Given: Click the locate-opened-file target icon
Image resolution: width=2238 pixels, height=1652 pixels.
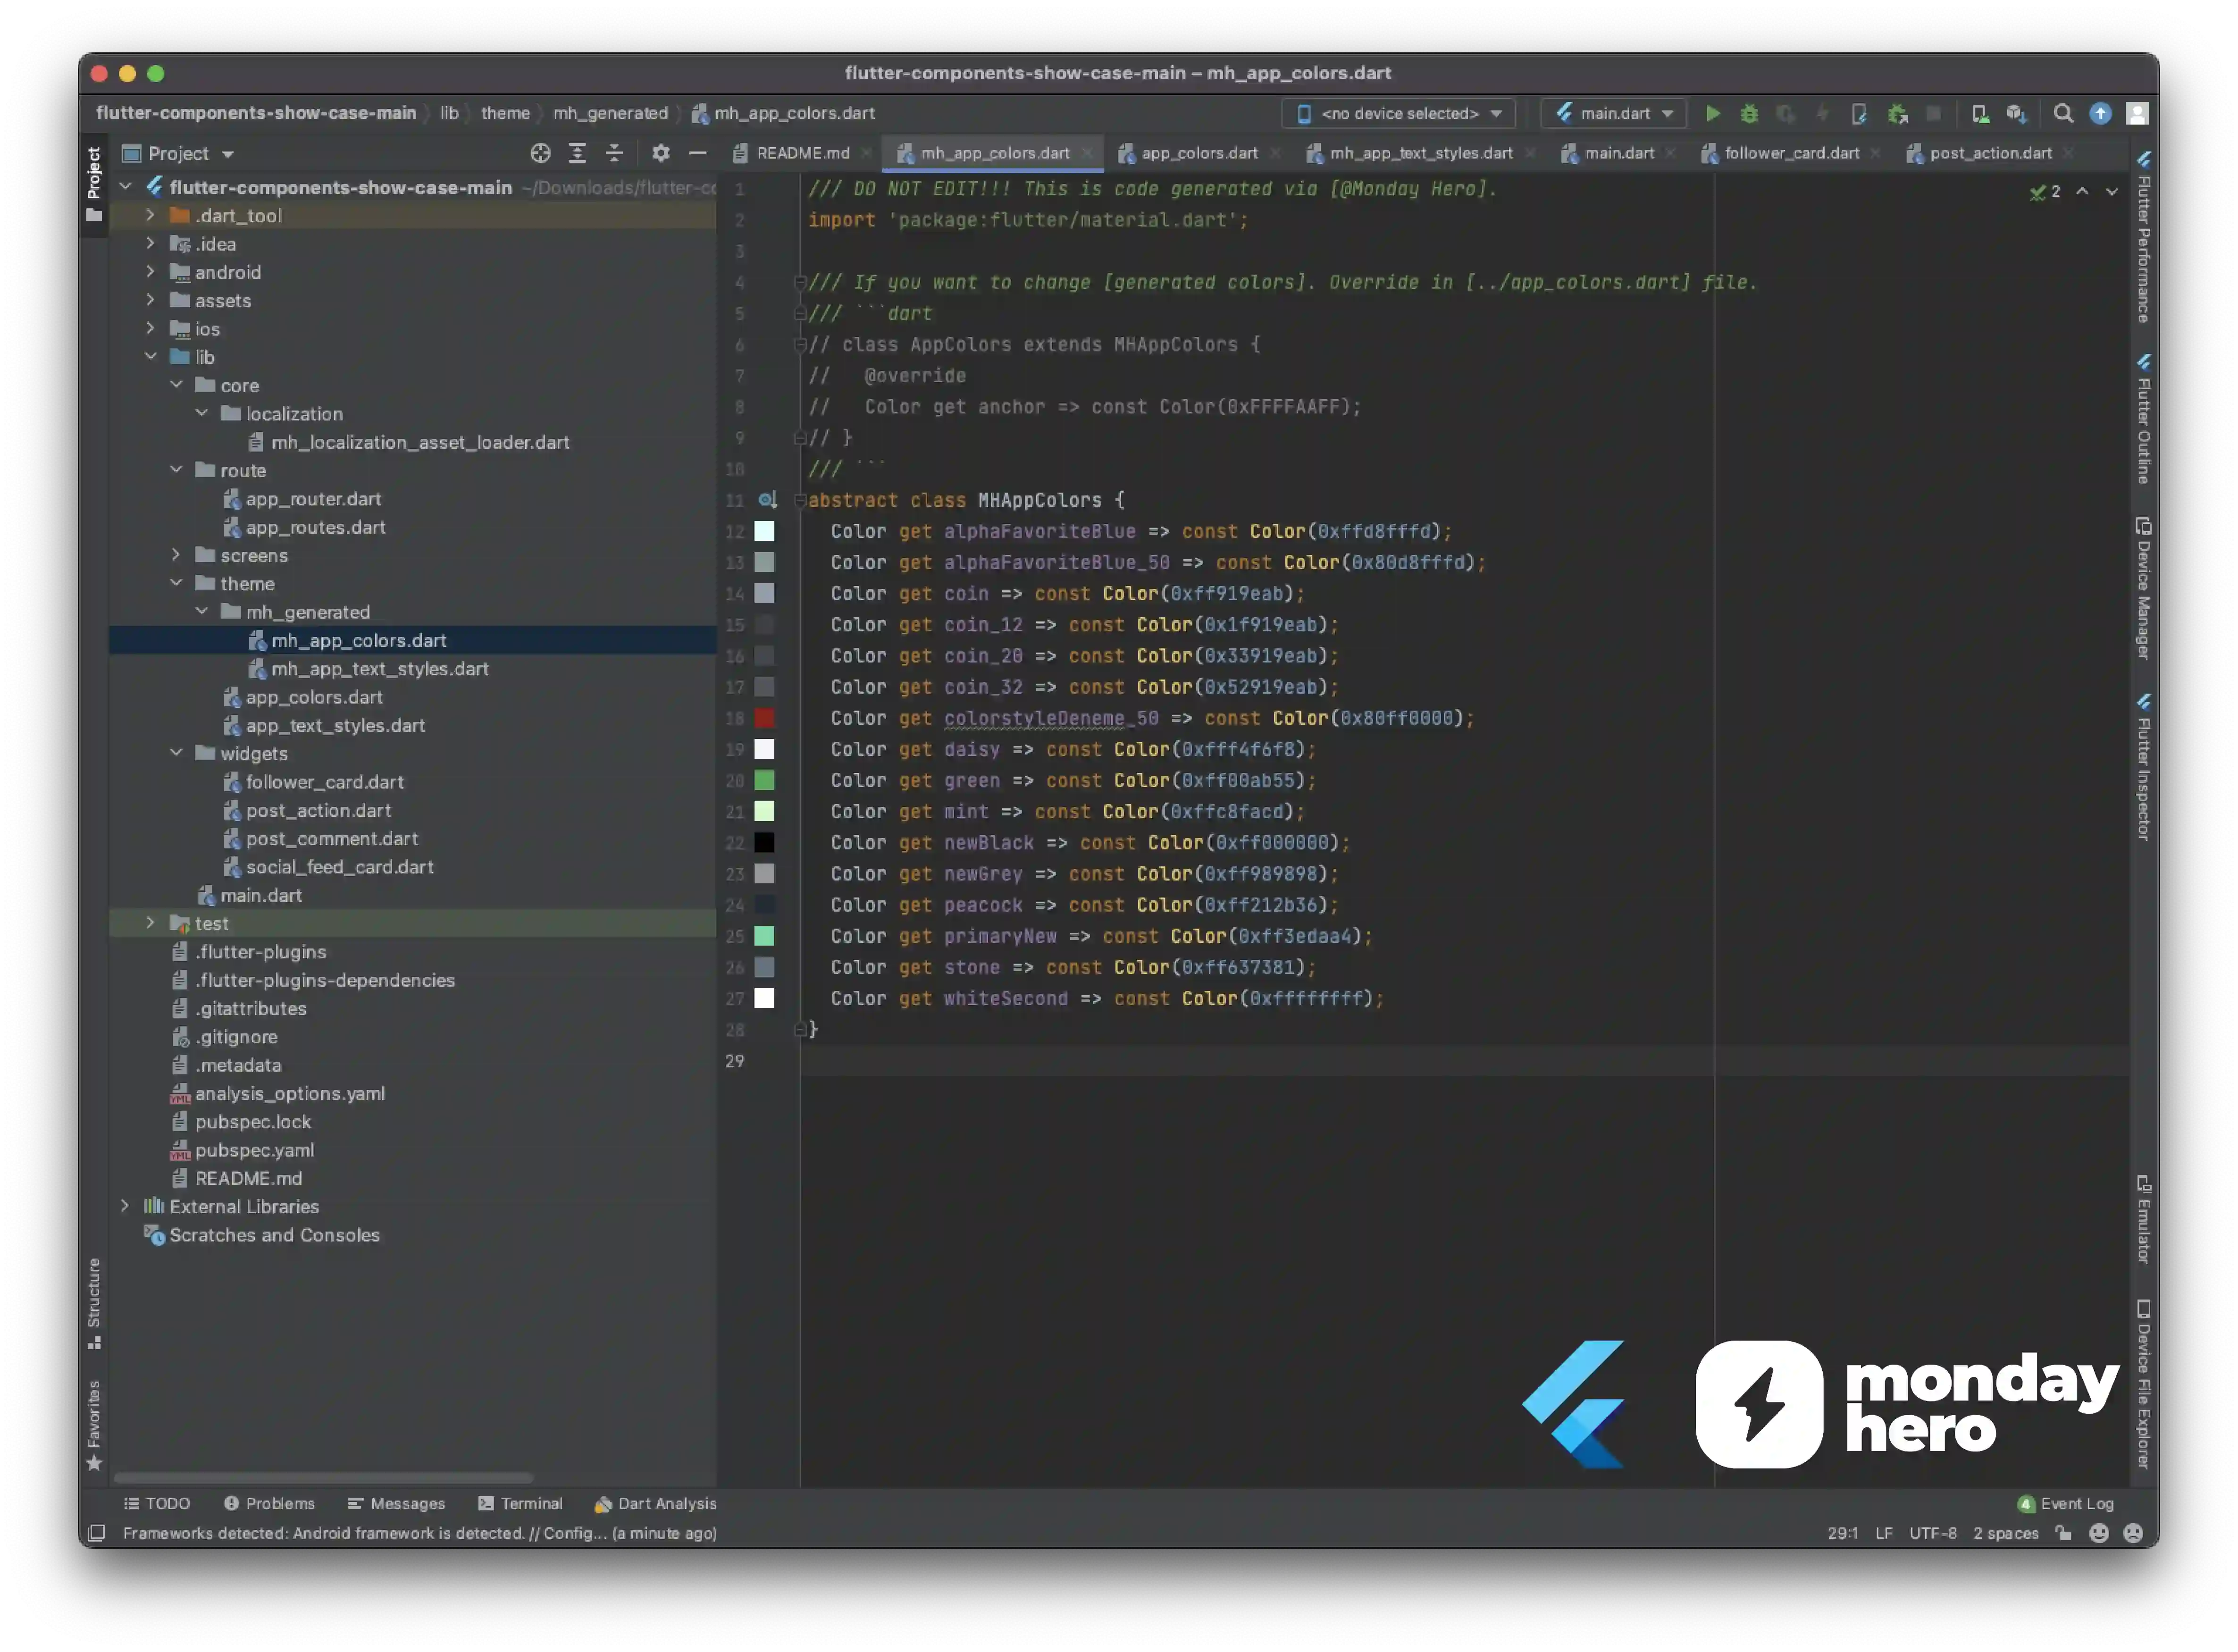Looking at the screenshot, I should [x=540, y=153].
